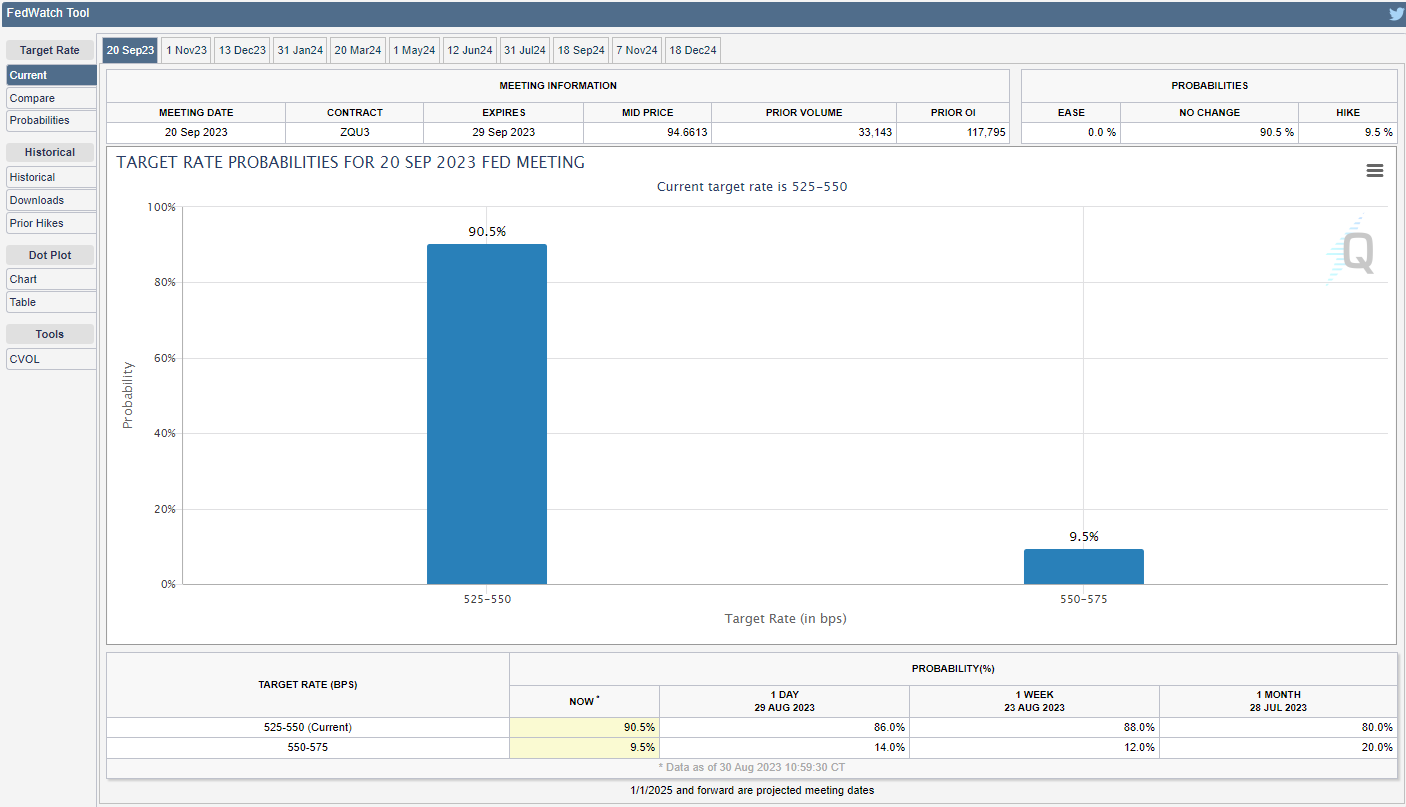Viewport: 1406px width, 807px height.
Task: Open Compare in the Target Rate sidebar
Action: pyautogui.click(x=51, y=98)
